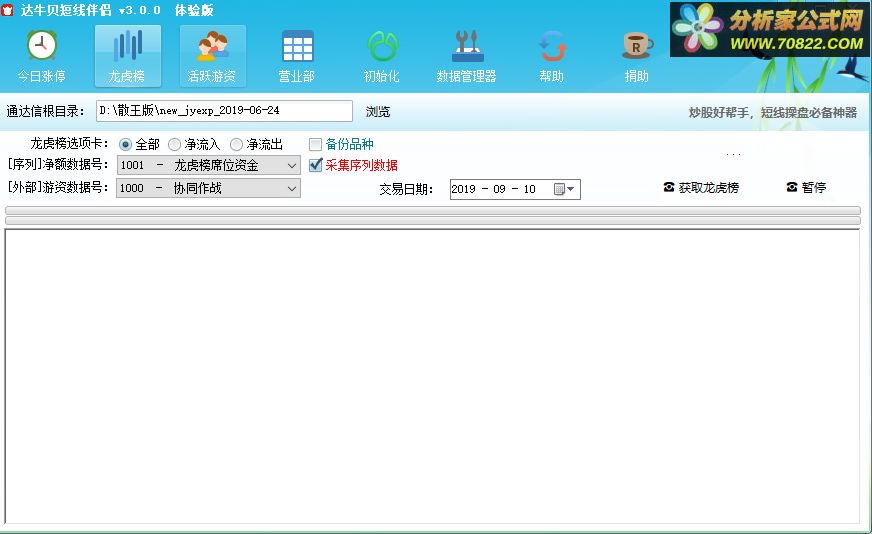Click the 捐助 coffee cup icon
This screenshot has height=534, width=872.
pyautogui.click(x=637, y=46)
